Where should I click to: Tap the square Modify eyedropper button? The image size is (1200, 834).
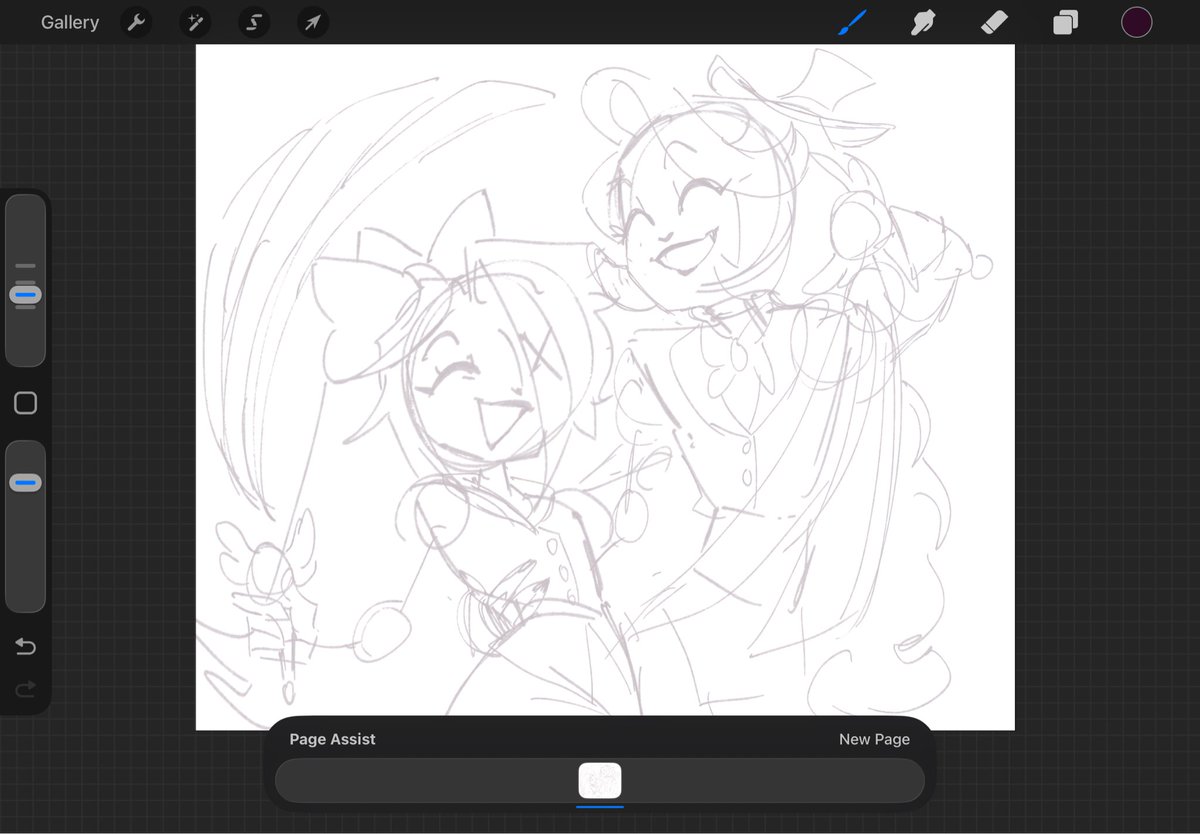pyautogui.click(x=25, y=403)
